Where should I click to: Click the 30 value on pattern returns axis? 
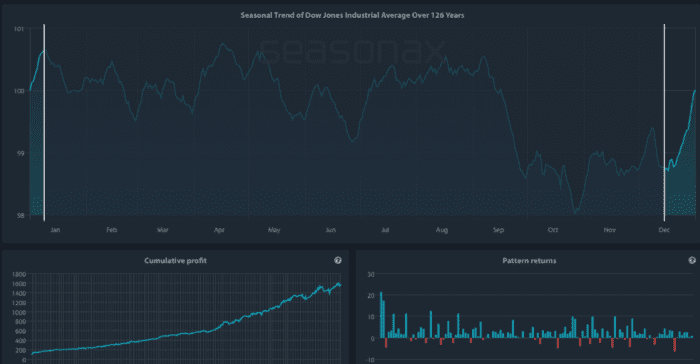(371, 274)
